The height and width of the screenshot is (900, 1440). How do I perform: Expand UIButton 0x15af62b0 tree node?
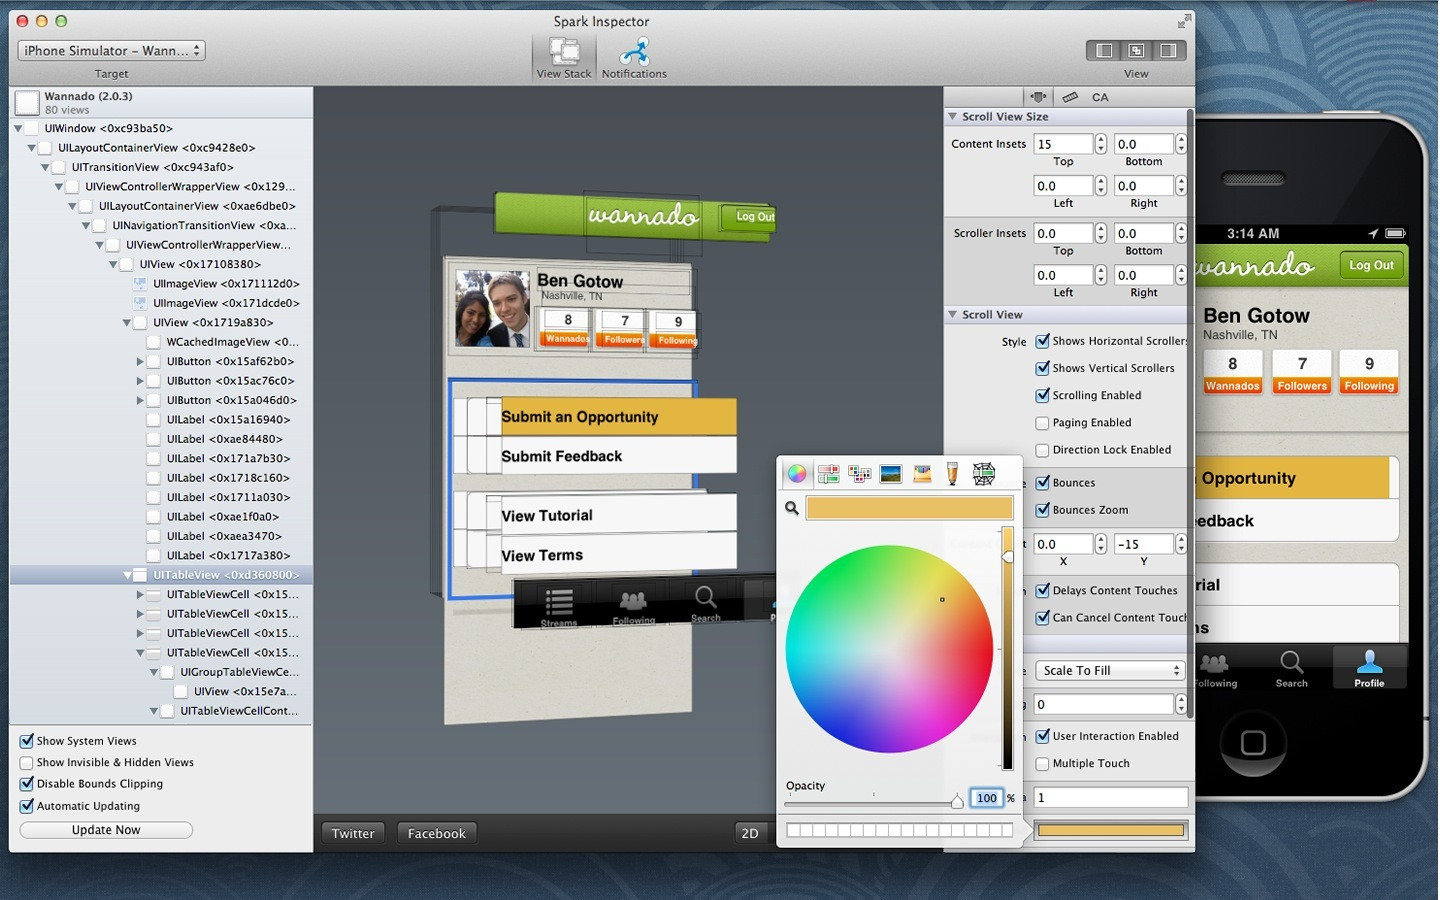click(140, 362)
